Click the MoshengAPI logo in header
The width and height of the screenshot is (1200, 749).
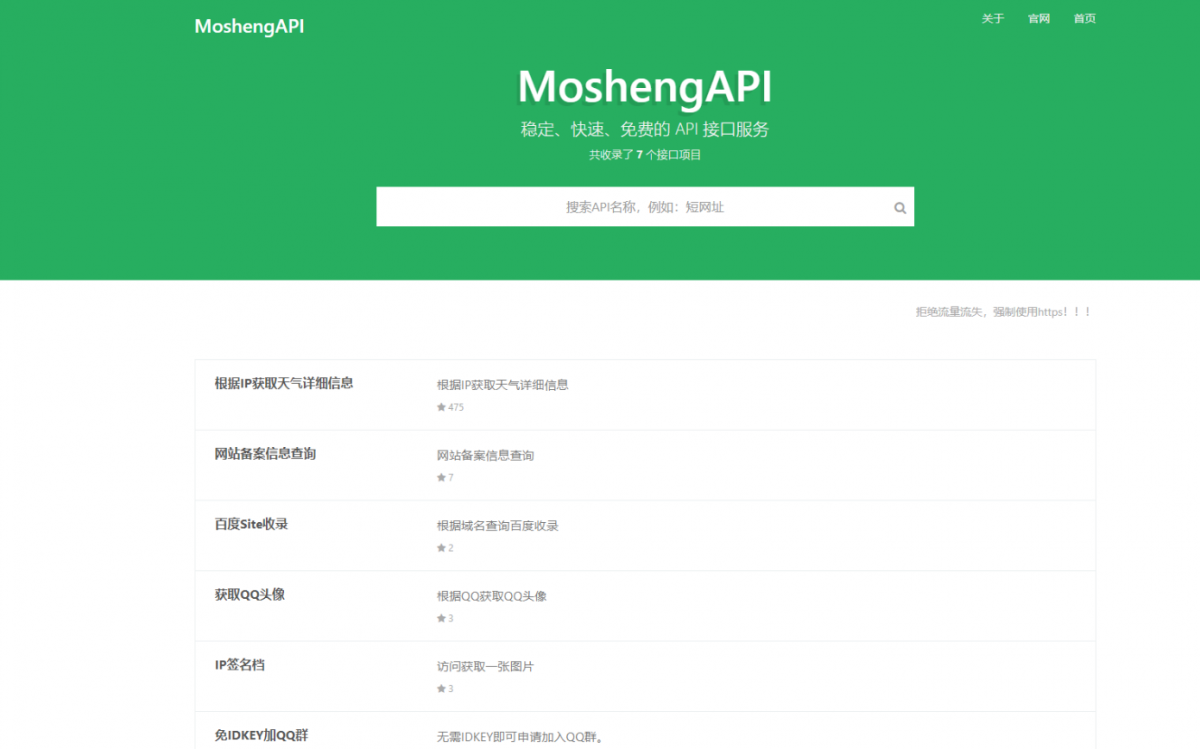point(249,26)
